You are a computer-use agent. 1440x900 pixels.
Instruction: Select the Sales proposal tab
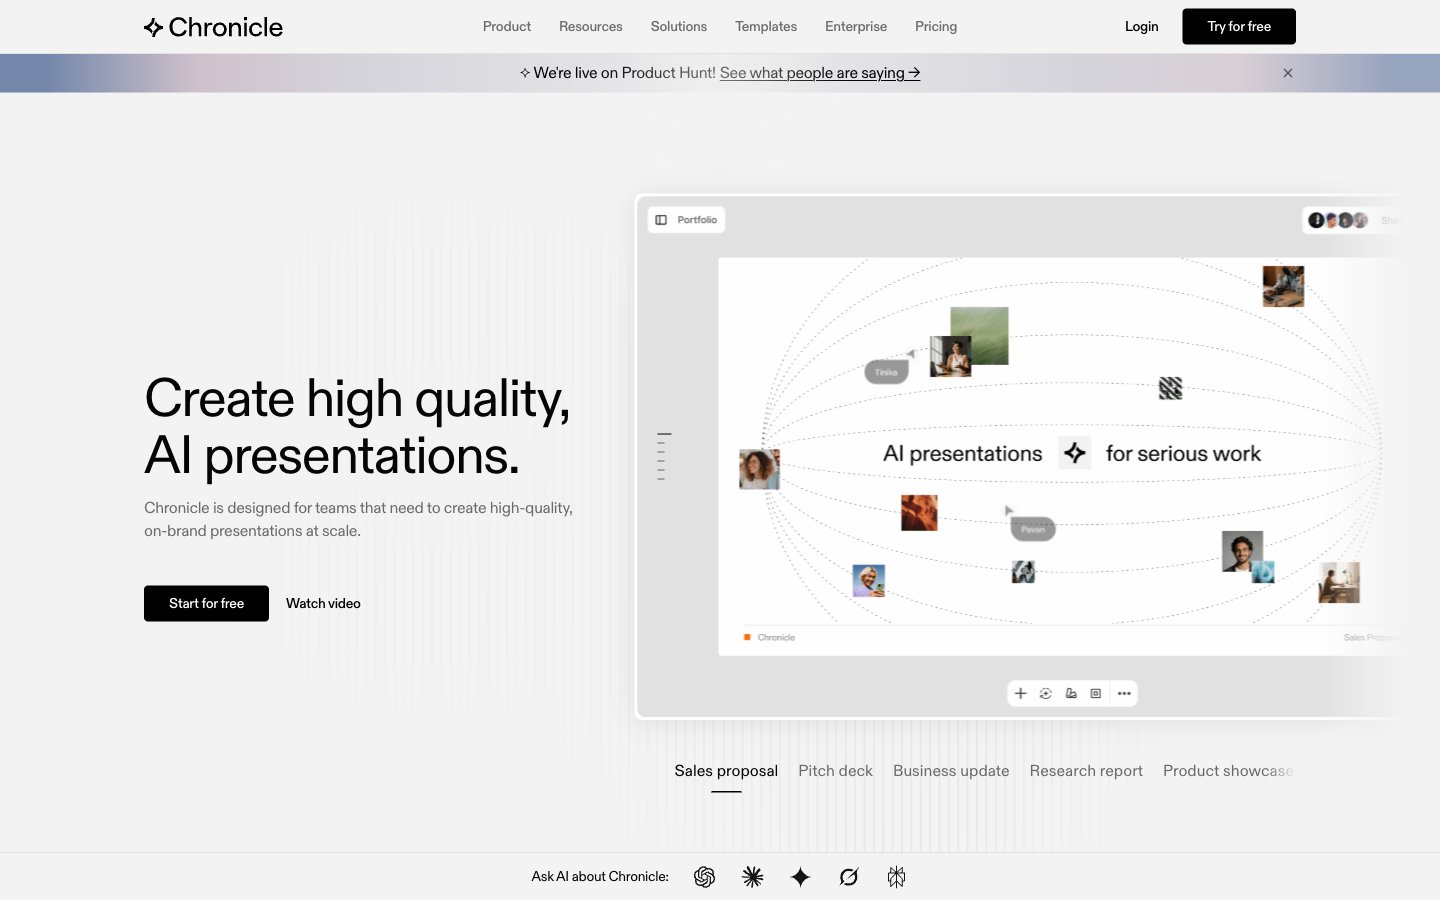tap(726, 771)
